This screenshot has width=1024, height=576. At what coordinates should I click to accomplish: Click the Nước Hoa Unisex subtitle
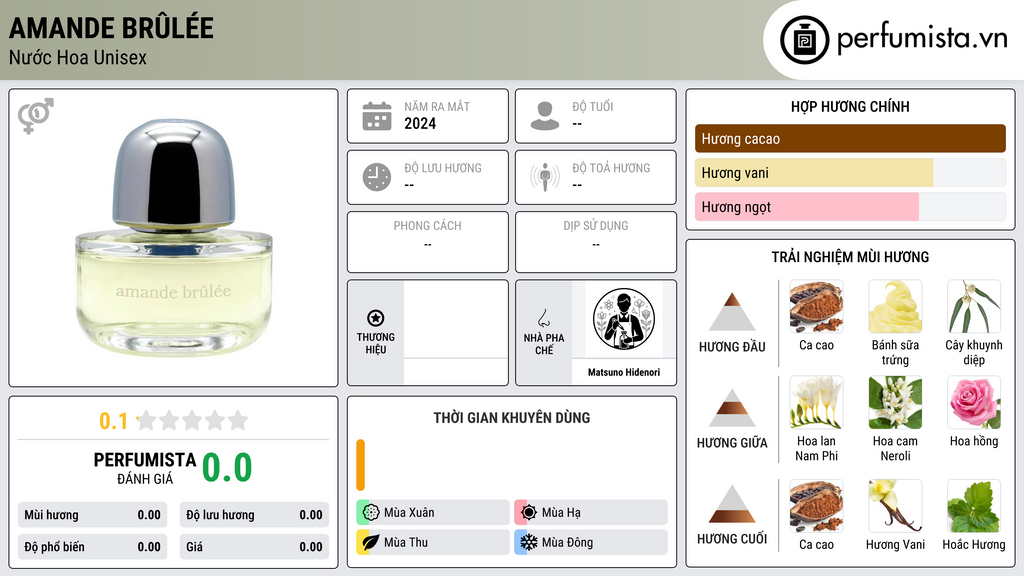coord(78,57)
